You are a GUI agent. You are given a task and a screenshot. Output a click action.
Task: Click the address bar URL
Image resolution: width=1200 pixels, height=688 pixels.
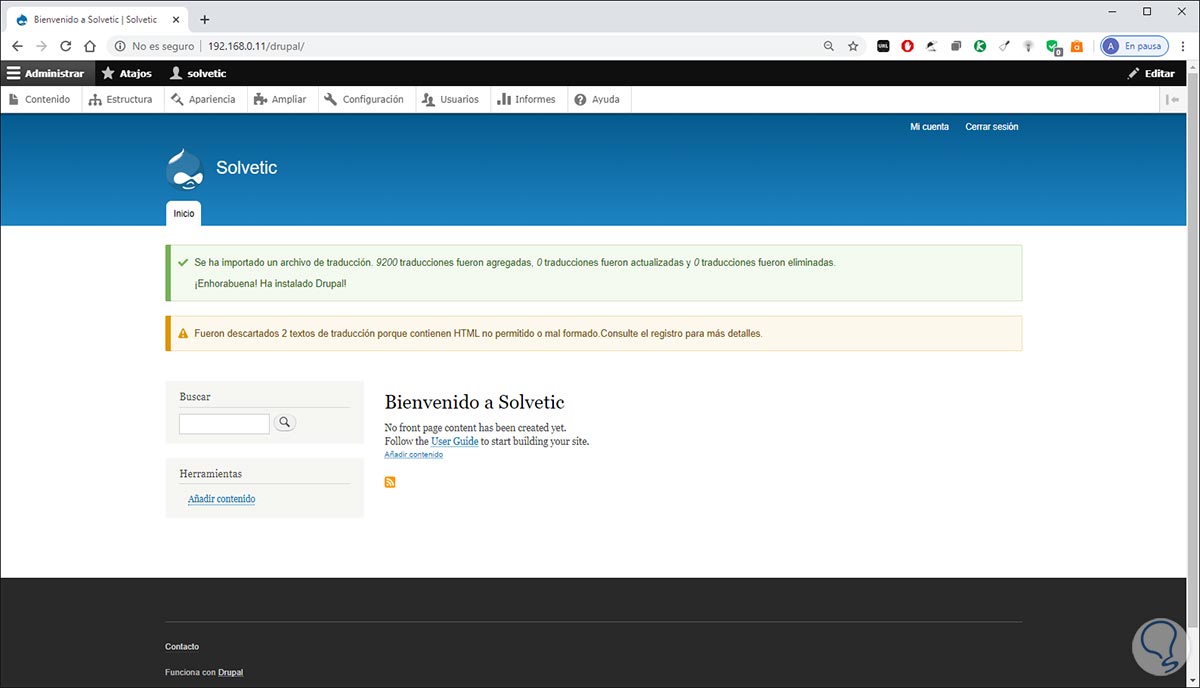point(256,46)
